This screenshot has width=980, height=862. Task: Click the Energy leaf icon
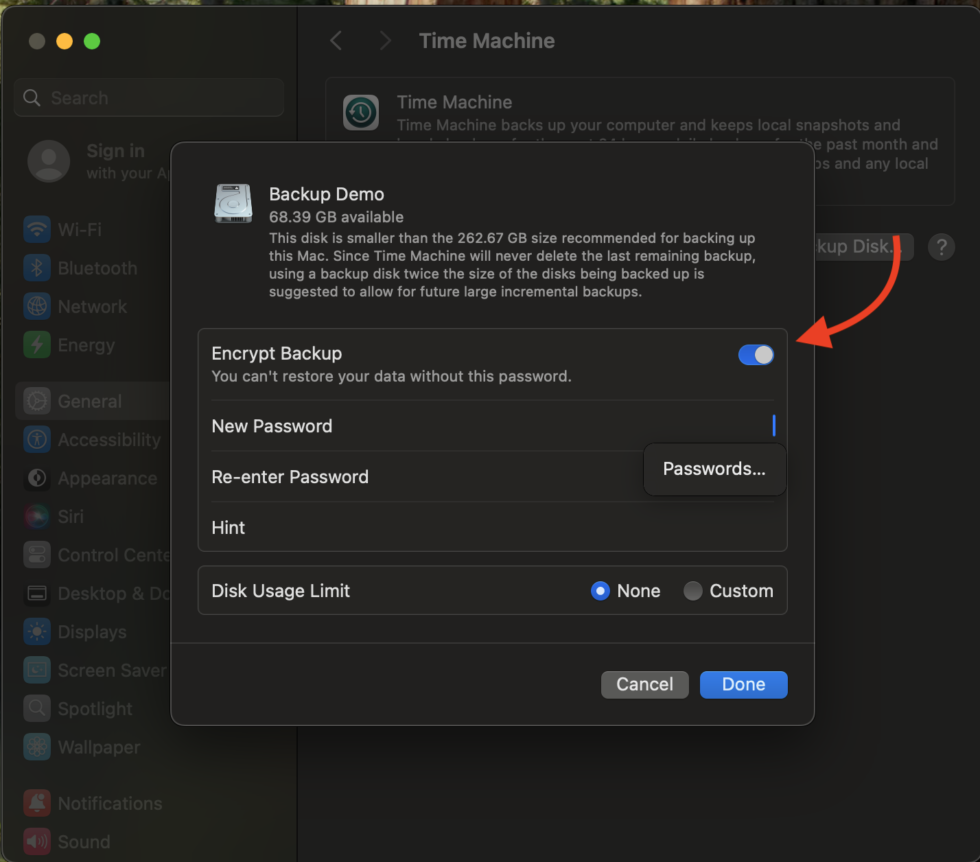(37, 345)
